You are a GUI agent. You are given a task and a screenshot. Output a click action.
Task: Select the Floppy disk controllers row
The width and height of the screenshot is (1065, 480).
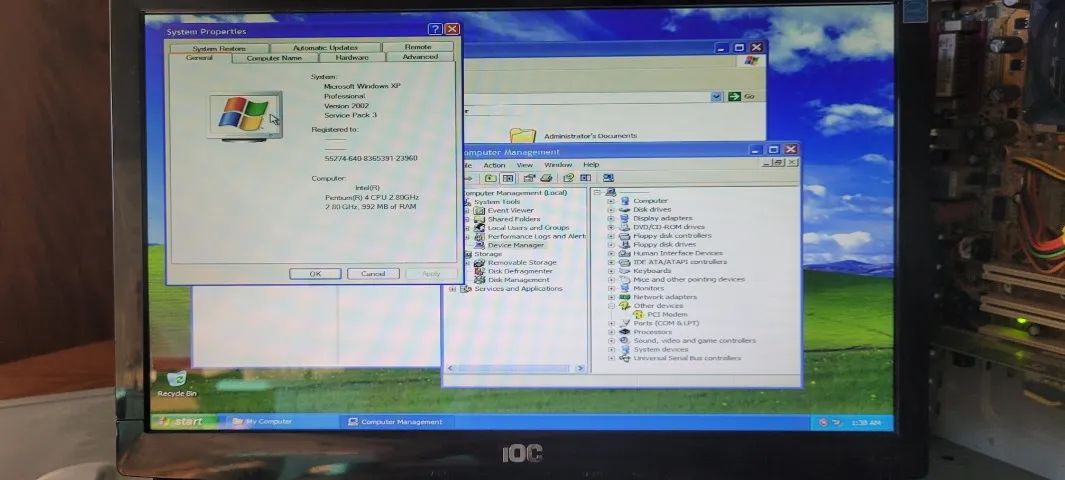(x=665, y=236)
